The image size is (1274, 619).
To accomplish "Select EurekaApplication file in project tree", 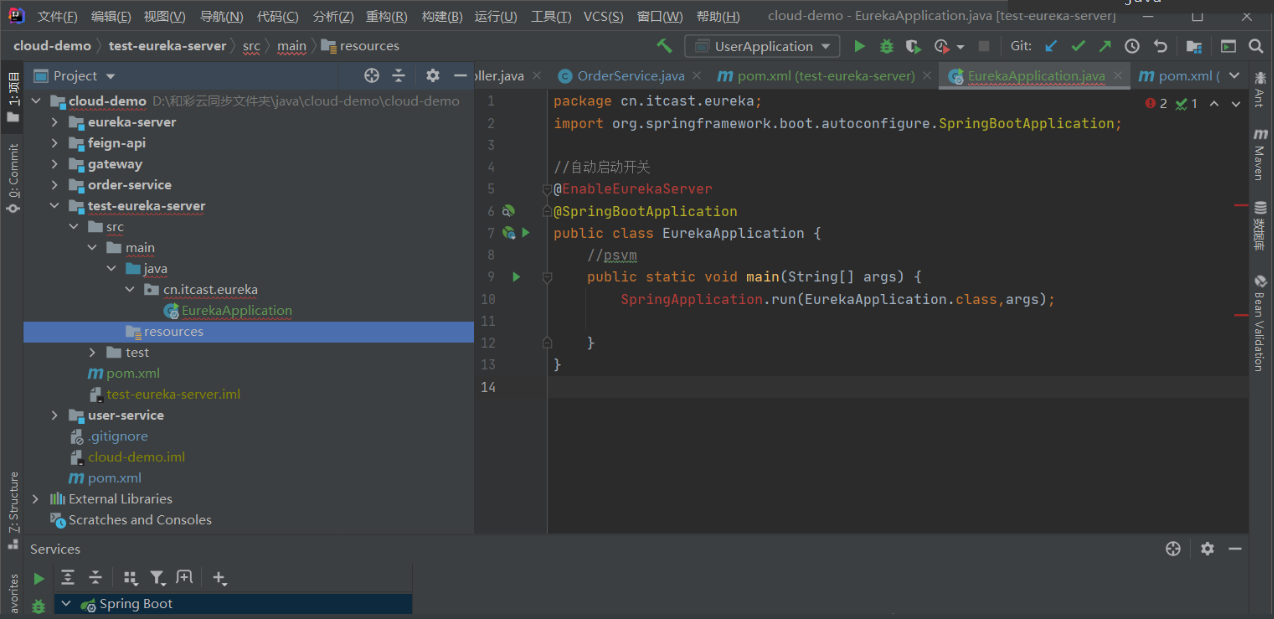I will point(236,310).
